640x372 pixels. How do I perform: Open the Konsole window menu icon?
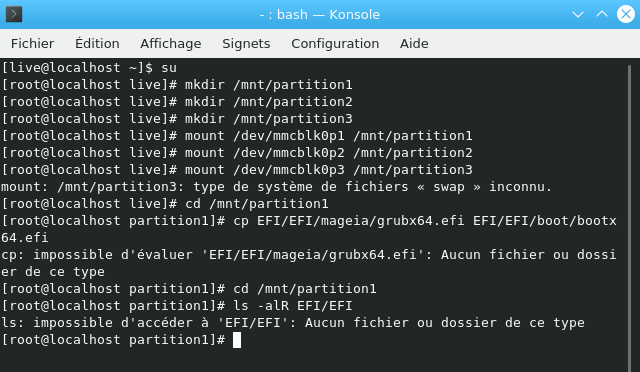[x=14, y=14]
